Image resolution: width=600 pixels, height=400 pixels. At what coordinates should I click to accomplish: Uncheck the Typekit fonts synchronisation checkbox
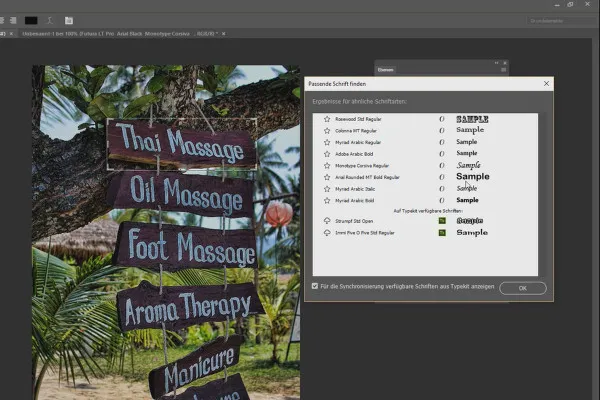315,286
